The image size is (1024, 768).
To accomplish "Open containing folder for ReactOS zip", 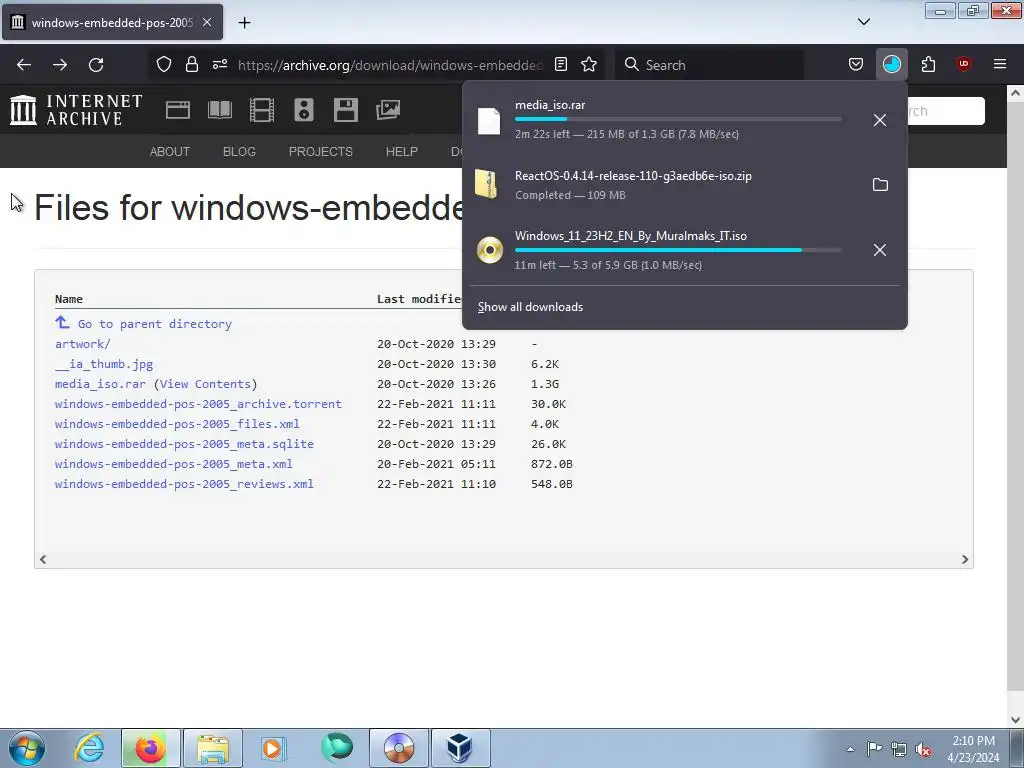I will [x=880, y=185].
